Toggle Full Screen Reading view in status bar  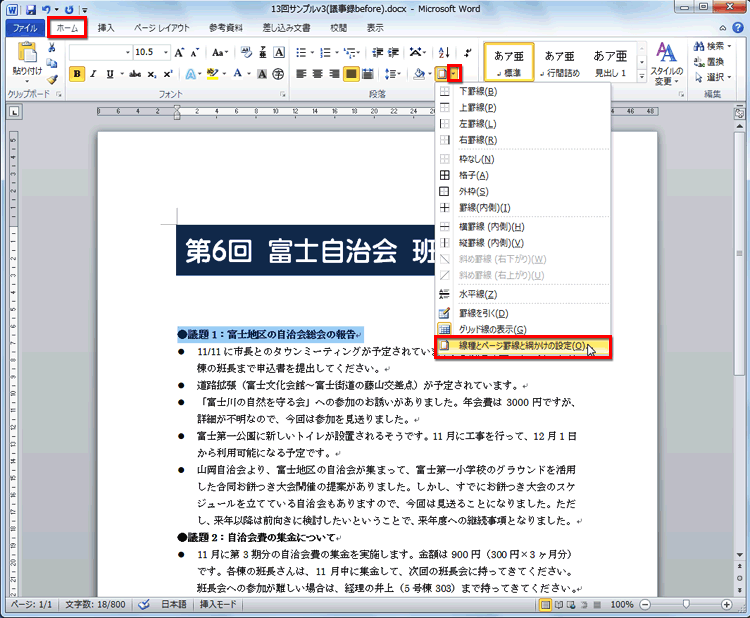tap(558, 605)
